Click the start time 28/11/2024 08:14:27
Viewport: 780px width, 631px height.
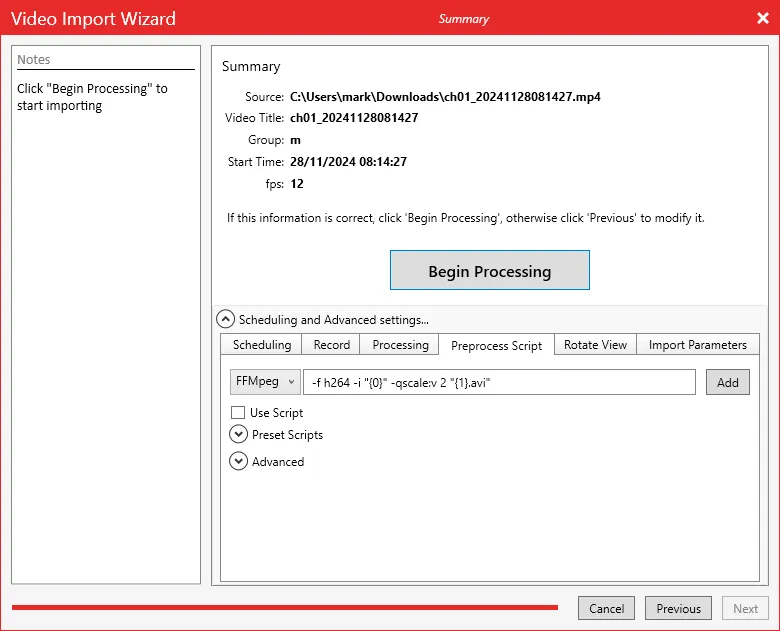coord(348,162)
